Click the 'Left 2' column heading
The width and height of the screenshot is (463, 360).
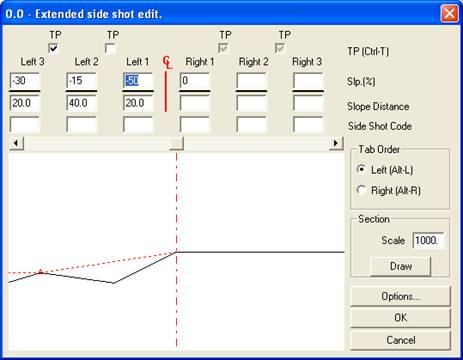[87, 62]
